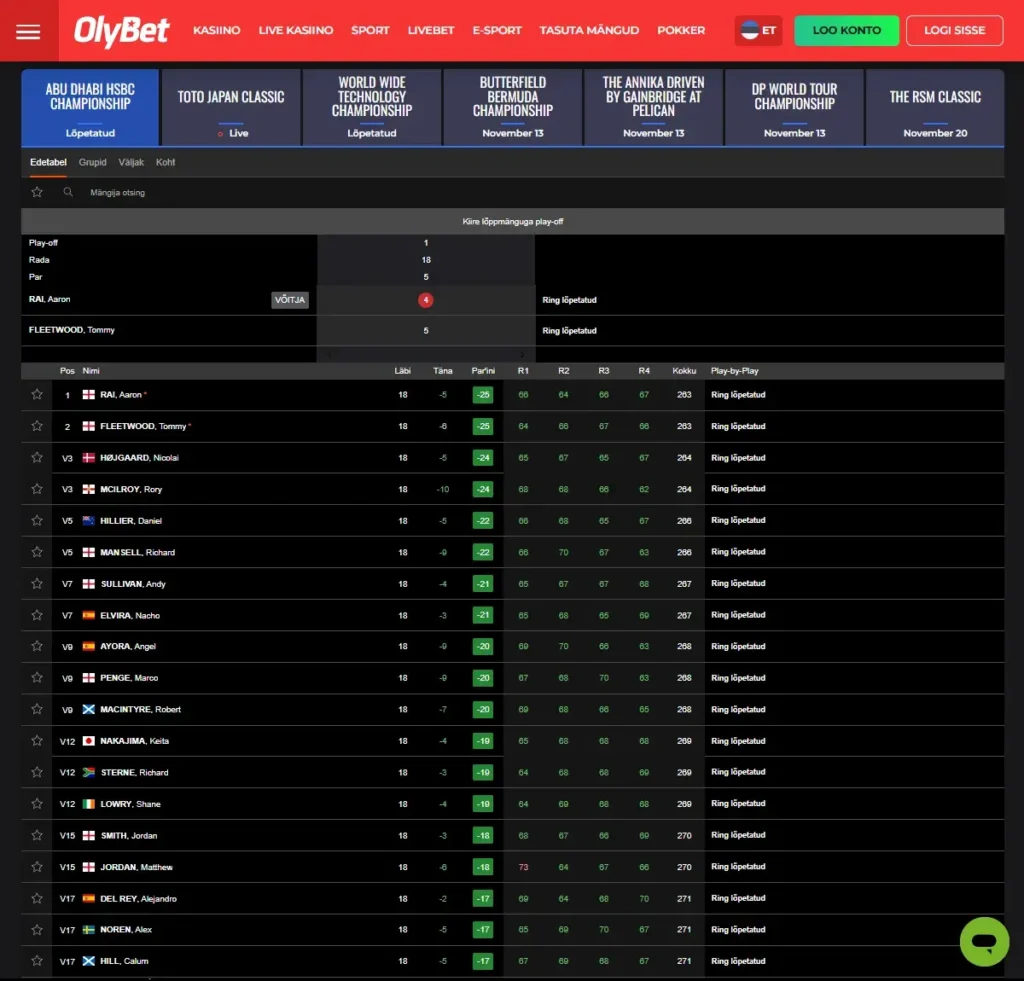Click Denmark flag beside Højgaard, Nicolai
1024x981 pixels.
(x=89, y=458)
